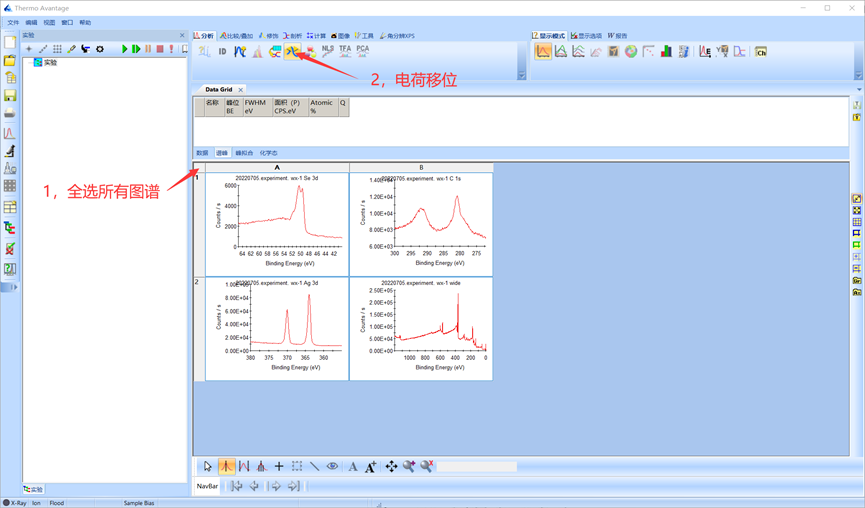Click the charge shift toolbar icon
Viewport: 865px width, 508px height.
click(292, 51)
